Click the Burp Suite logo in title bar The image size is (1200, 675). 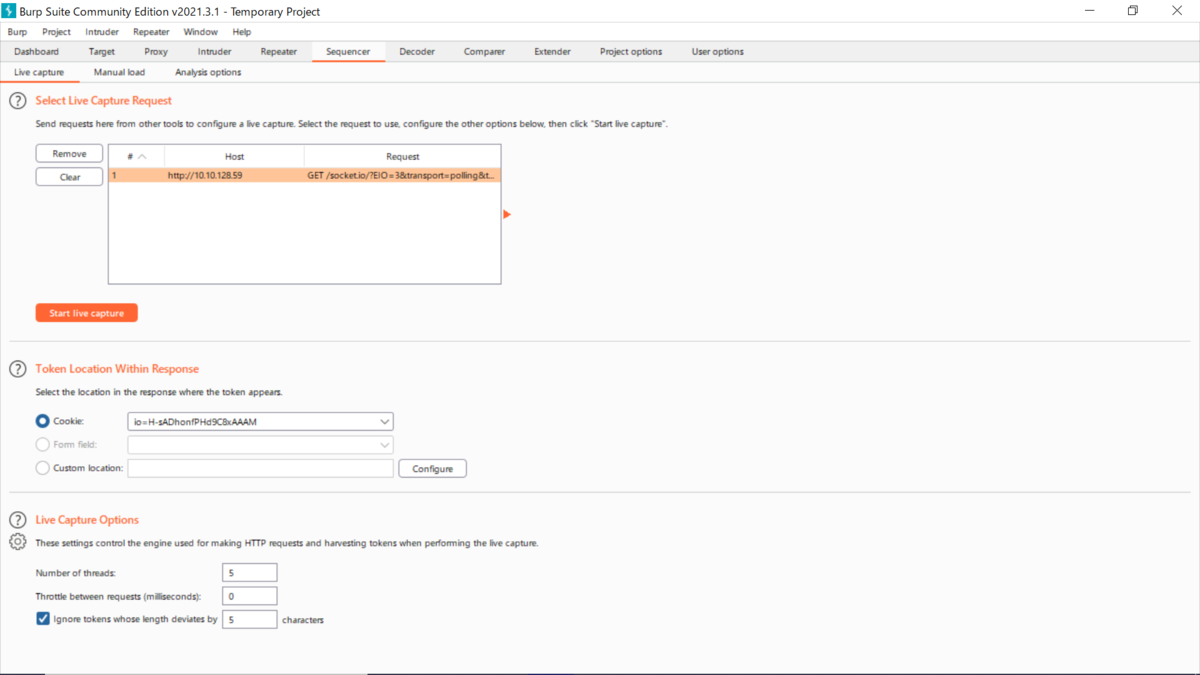[9, 11]
